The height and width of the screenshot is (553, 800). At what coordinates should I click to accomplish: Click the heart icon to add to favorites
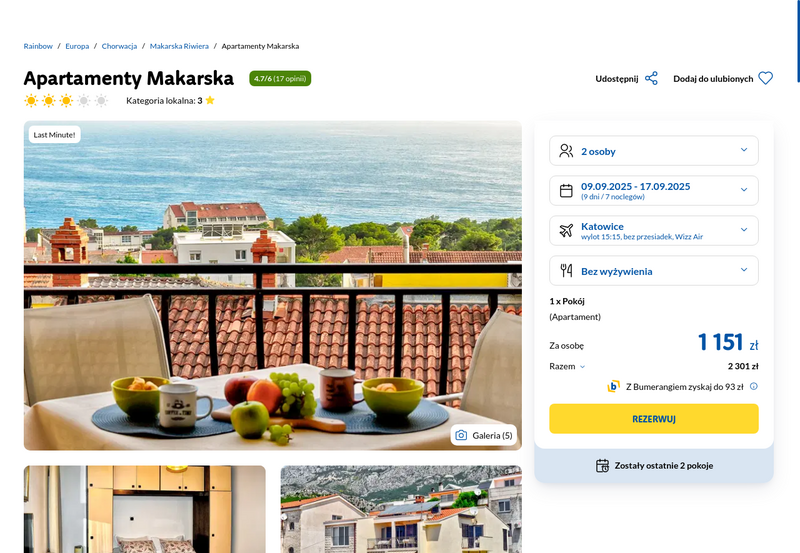[765, 79]
